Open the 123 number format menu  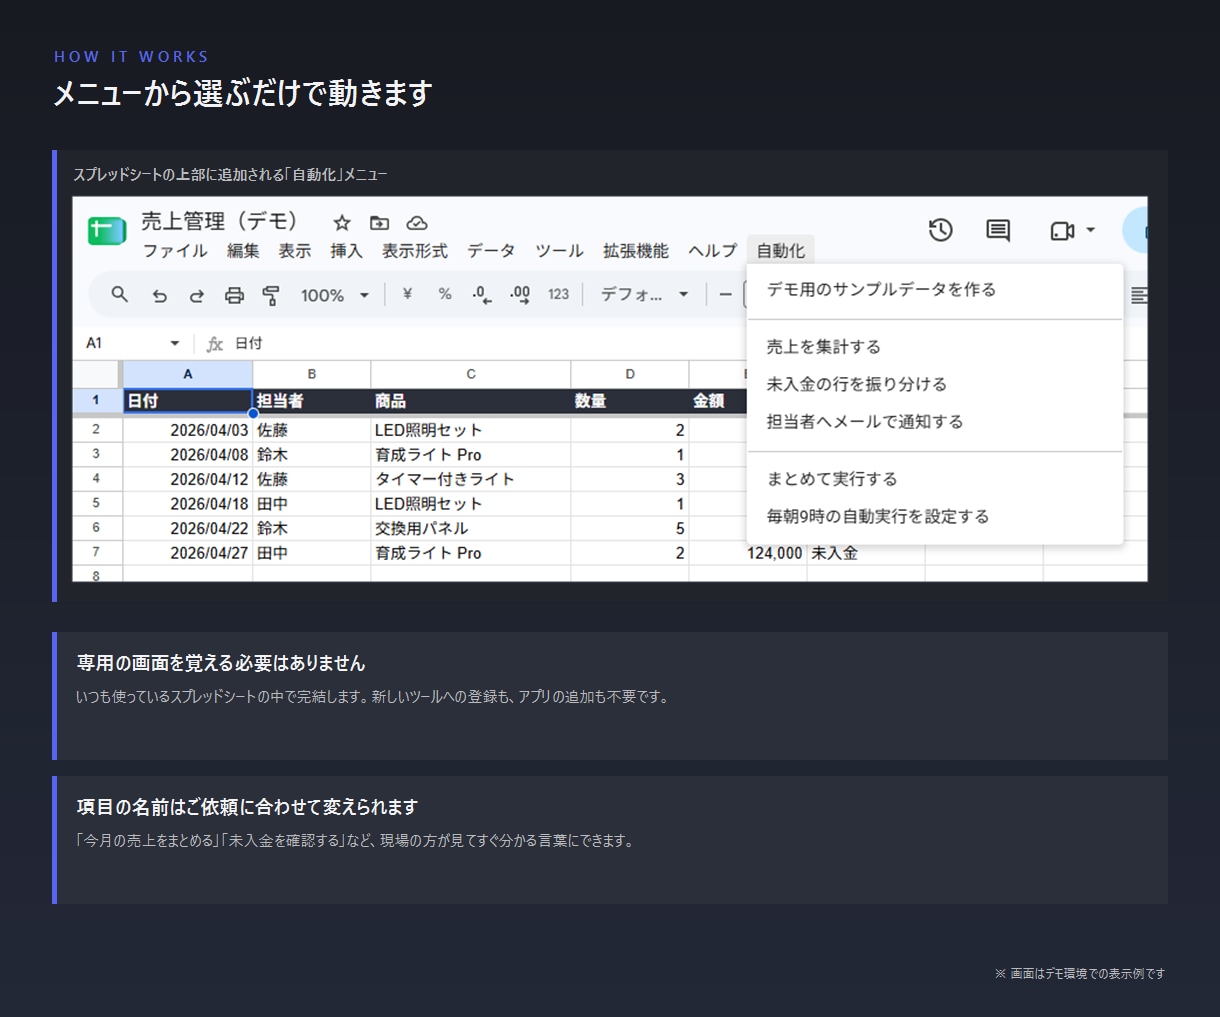[x=558, y=294]
